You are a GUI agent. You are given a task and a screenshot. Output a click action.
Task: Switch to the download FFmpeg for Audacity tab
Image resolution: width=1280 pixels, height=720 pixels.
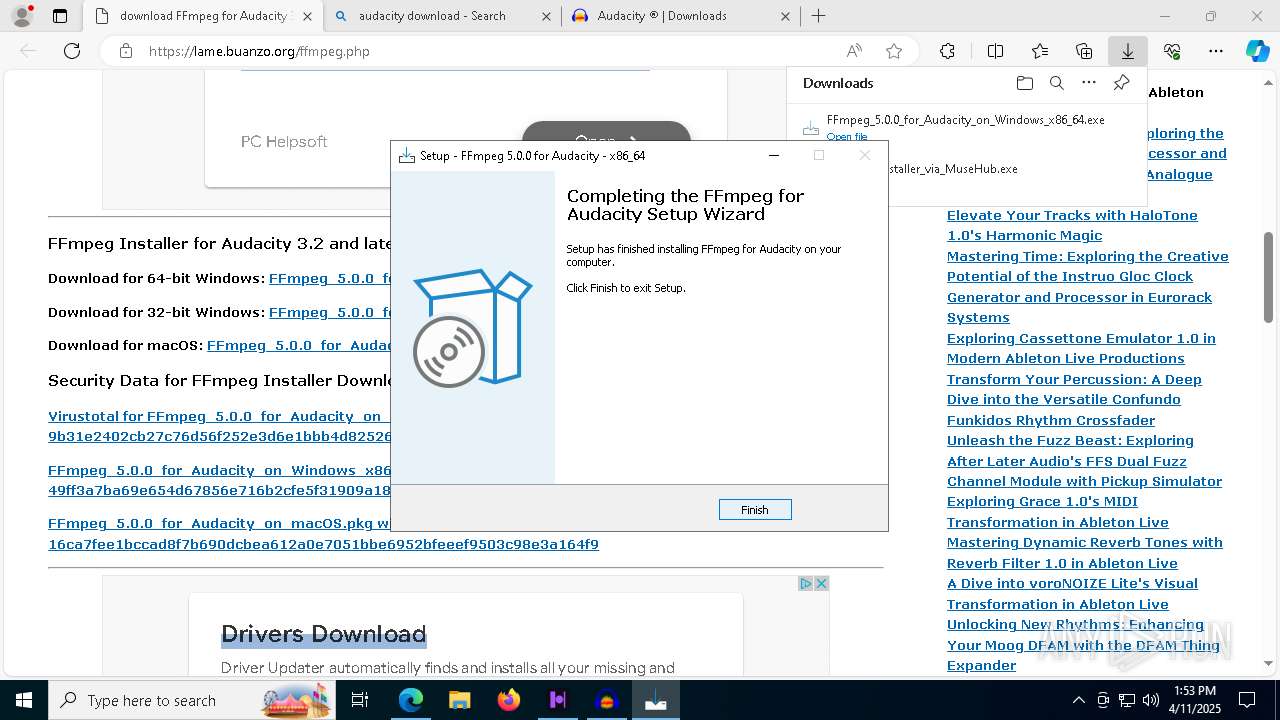point(203,16)
